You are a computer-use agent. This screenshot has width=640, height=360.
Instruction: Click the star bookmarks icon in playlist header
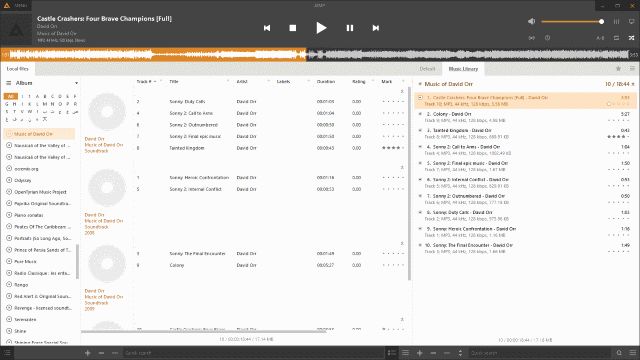(x=618, y=69)
